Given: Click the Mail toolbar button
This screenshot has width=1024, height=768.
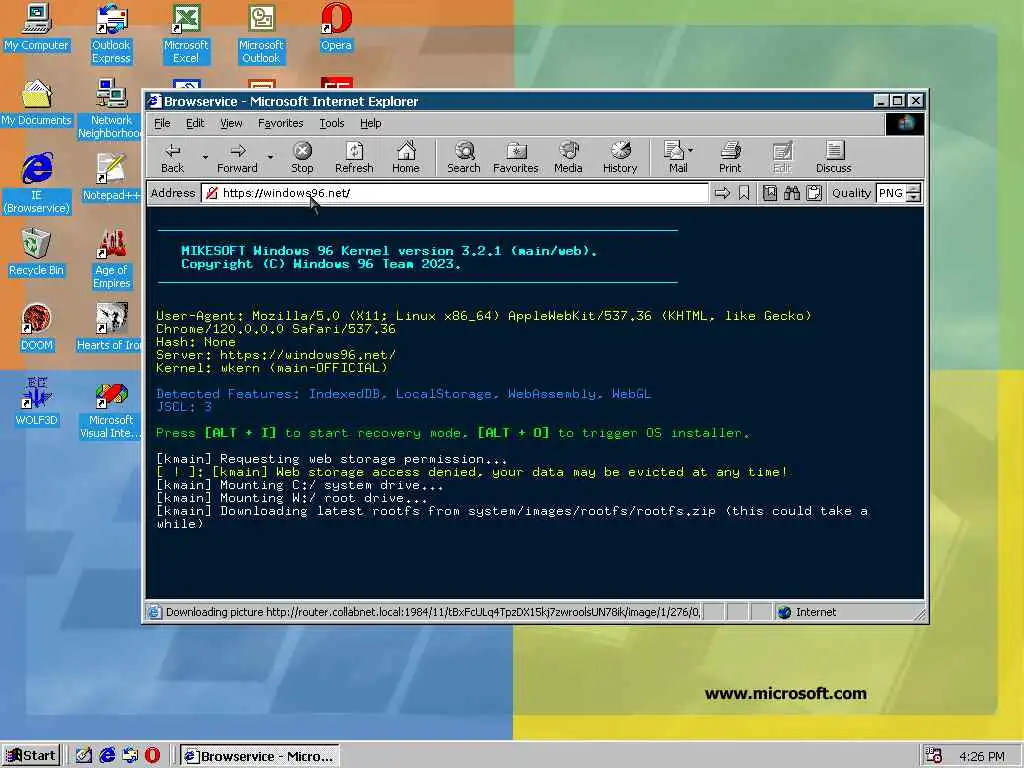Looking at the screenshot, I should 675,158.
